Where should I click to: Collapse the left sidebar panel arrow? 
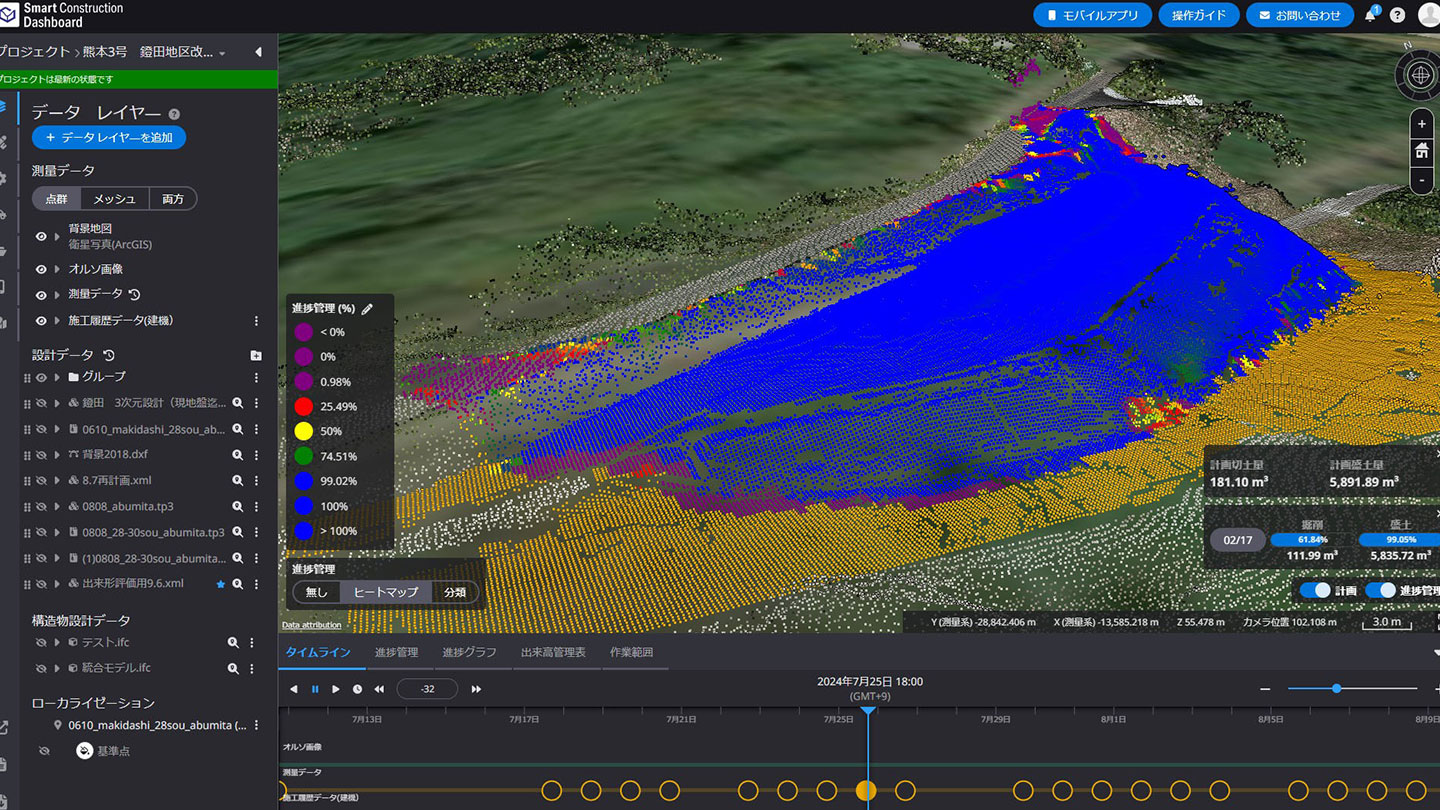[258, 52]
